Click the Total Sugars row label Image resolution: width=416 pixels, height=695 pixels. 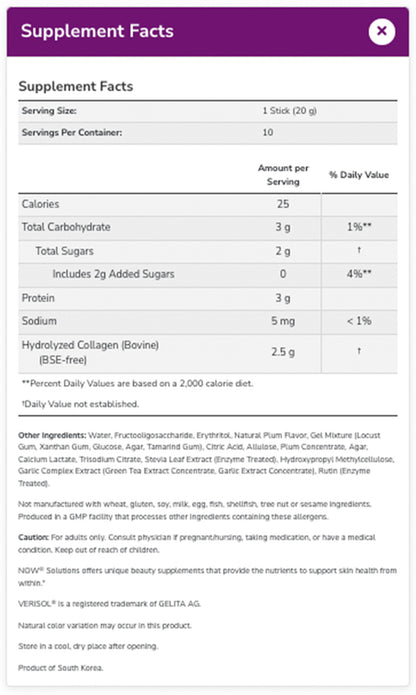(x=64, y=251)
